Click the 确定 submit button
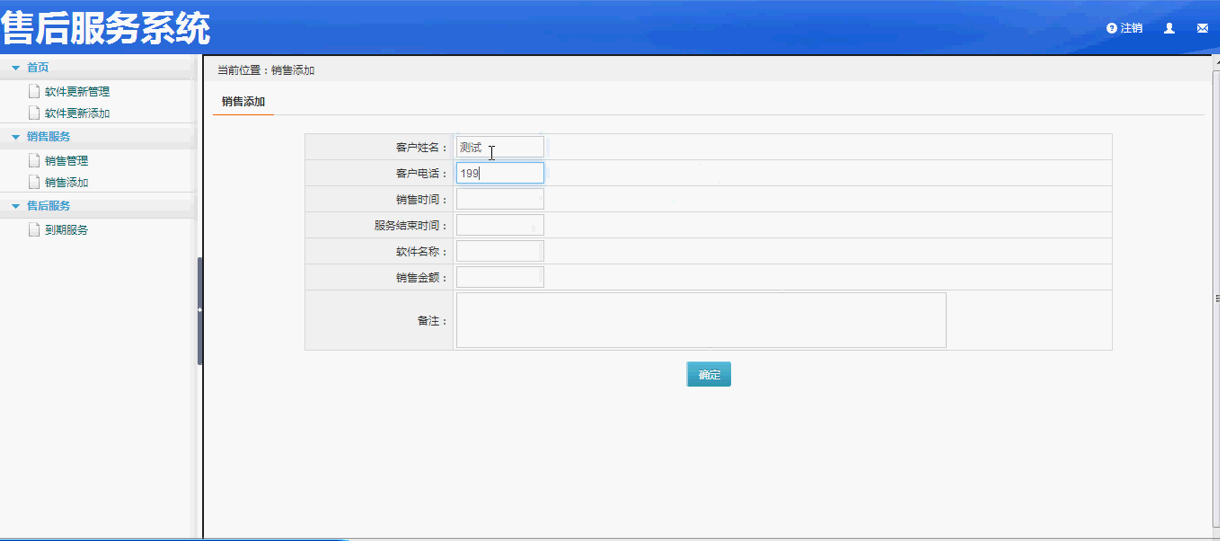The width and height of the screenshot is (1220, 541). click(709, 375)
